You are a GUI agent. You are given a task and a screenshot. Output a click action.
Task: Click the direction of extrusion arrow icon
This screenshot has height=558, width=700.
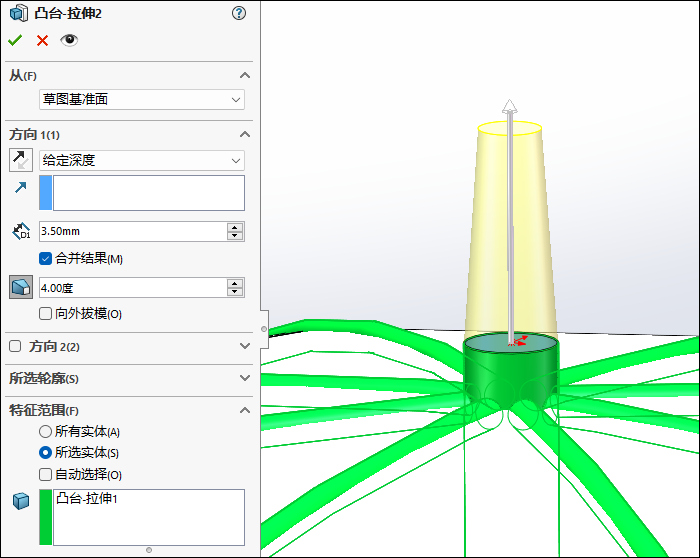pos(21,187)
